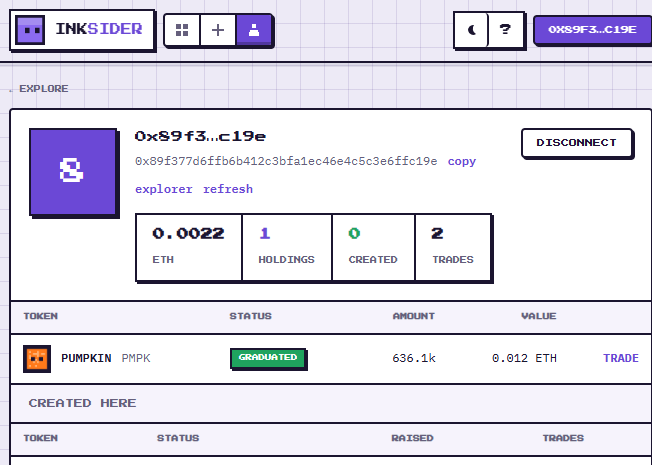Image resolution: width=652 pixels, height=465 pixels.
Task: Open the explorer link
Action: pyautogui.click(x=164, y=189)
